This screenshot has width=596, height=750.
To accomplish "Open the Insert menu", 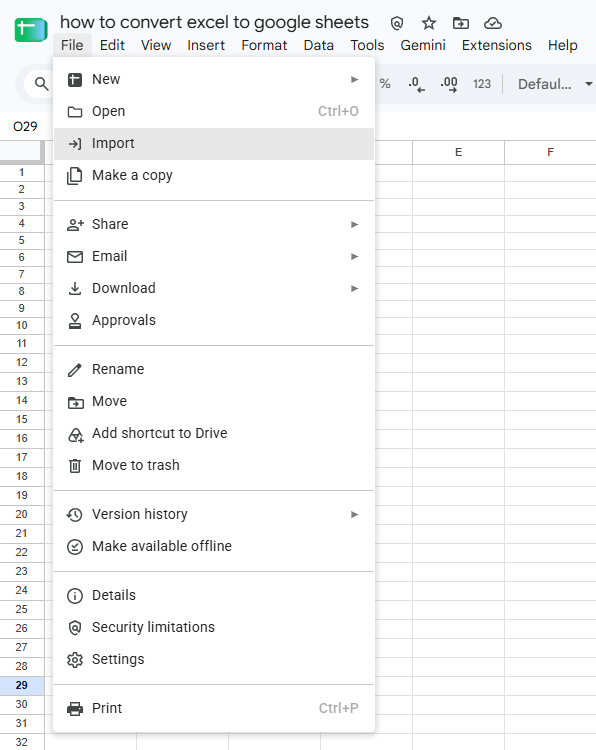I will [x=206, y=45].
